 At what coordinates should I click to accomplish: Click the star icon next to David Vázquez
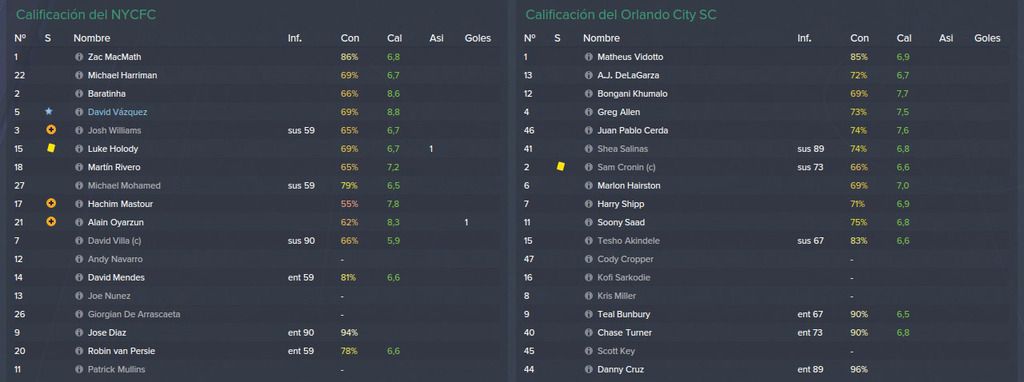48,112
